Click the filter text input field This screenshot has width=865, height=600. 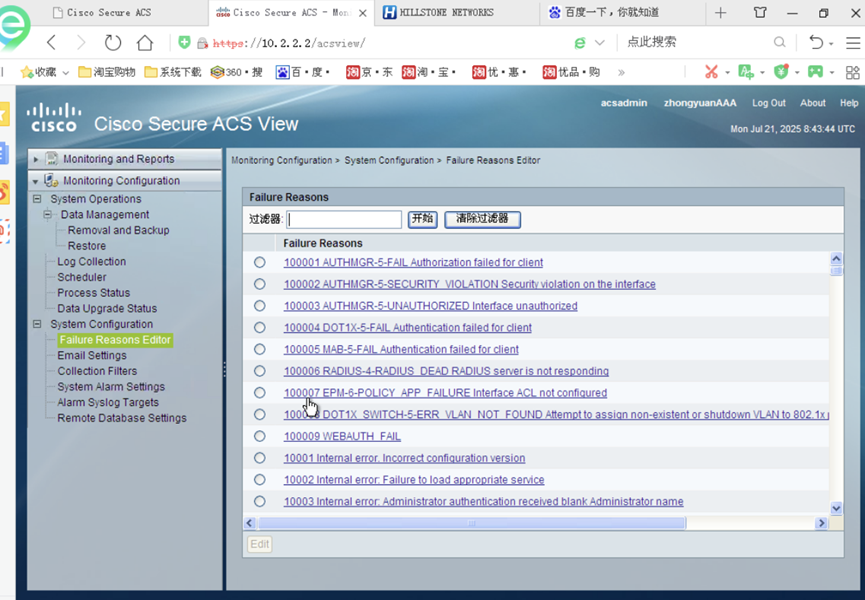pyautogui.click(x=344, y=219)
